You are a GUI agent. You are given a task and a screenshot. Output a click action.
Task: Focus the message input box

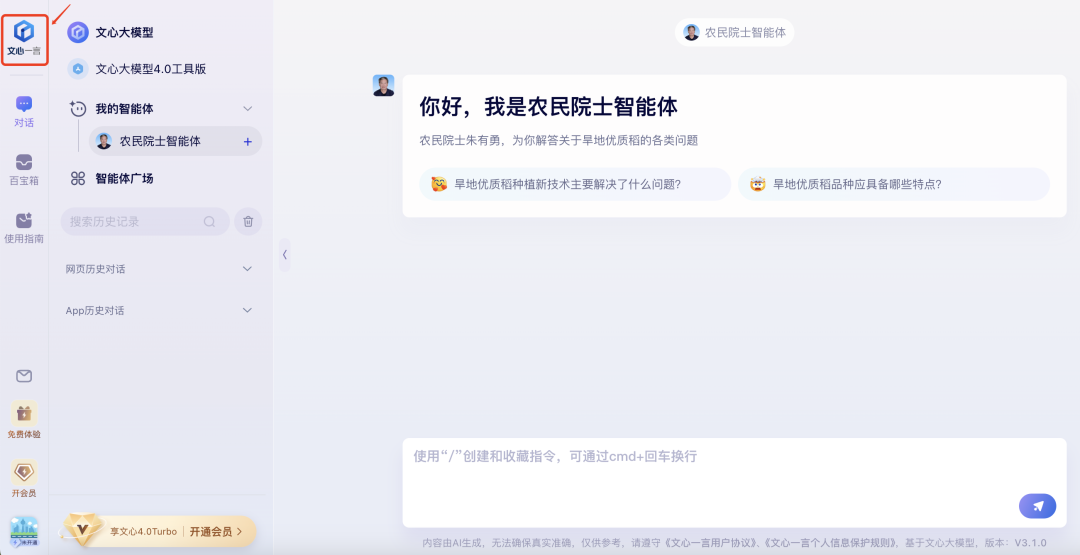[734, 483]
